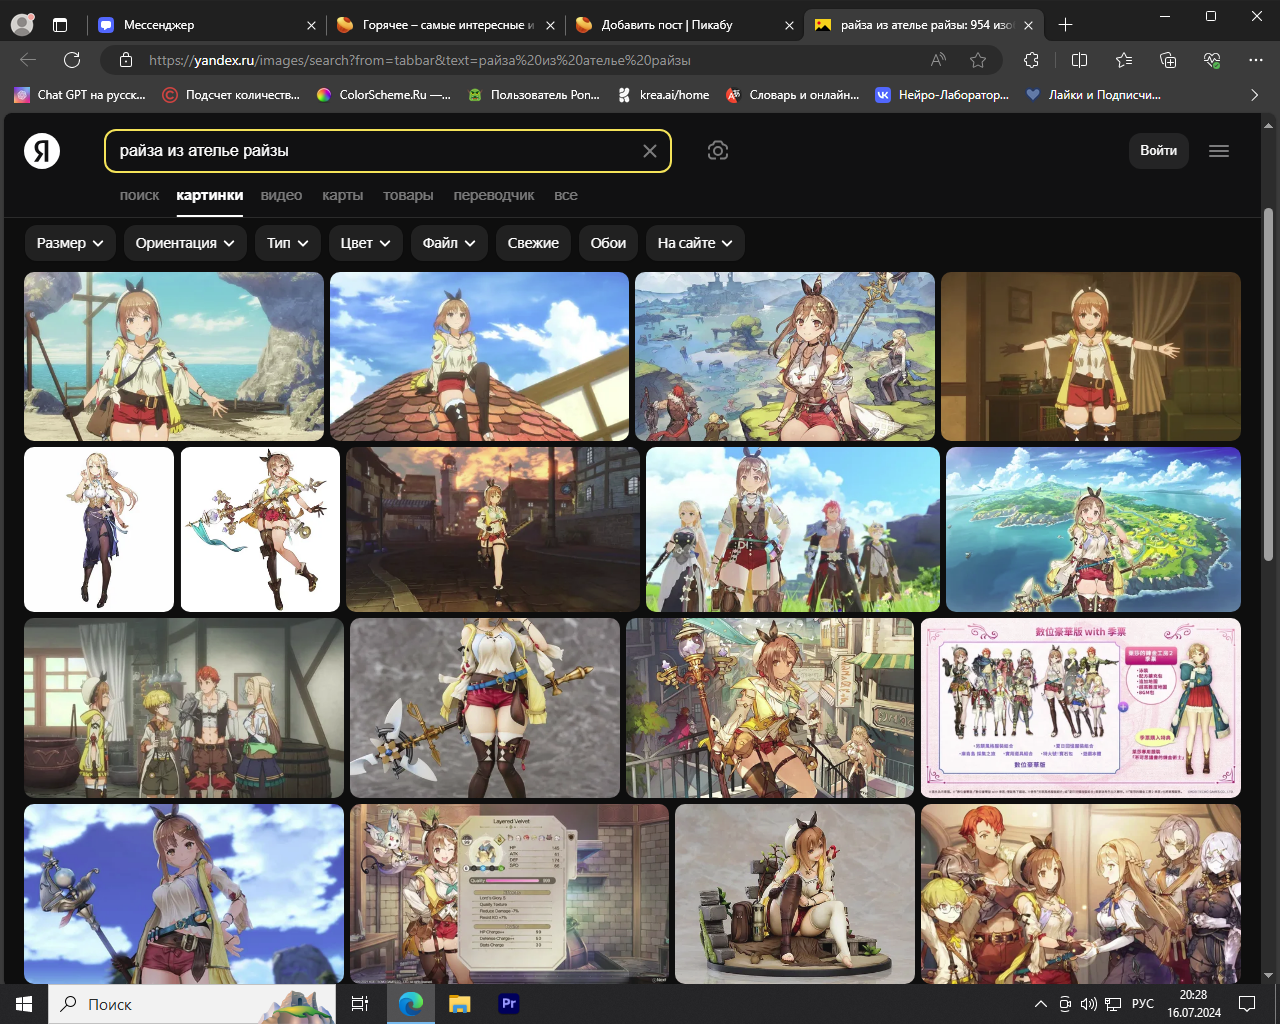Viewport: 1280px width, 1024px height.
Task: Open the Ориентация dropdown
Action: coord(185,243)
